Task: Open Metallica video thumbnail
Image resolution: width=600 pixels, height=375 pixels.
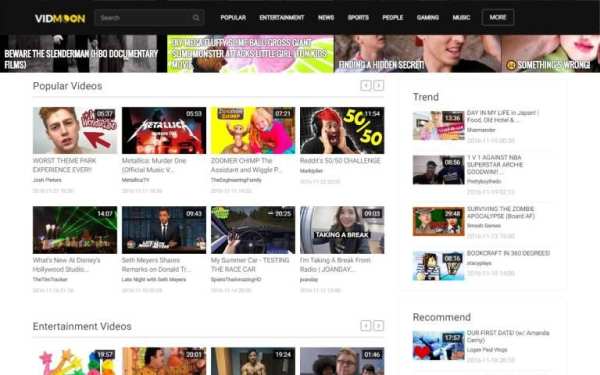Action: 164,130
